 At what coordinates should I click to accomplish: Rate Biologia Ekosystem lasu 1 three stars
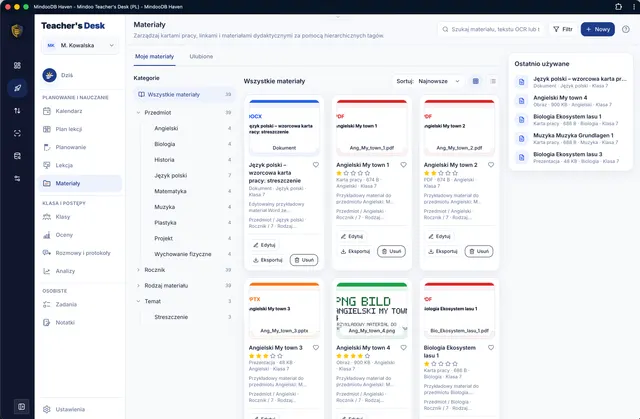[x=441, y=364]
